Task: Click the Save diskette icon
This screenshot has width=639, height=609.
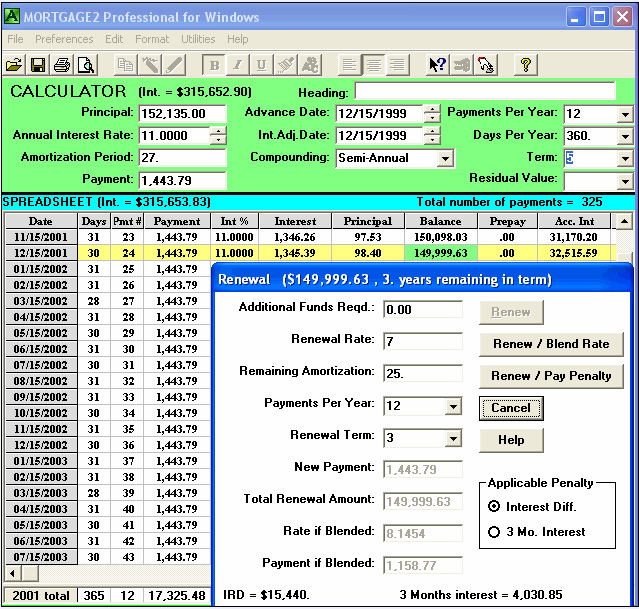Action: click(38, 65)
